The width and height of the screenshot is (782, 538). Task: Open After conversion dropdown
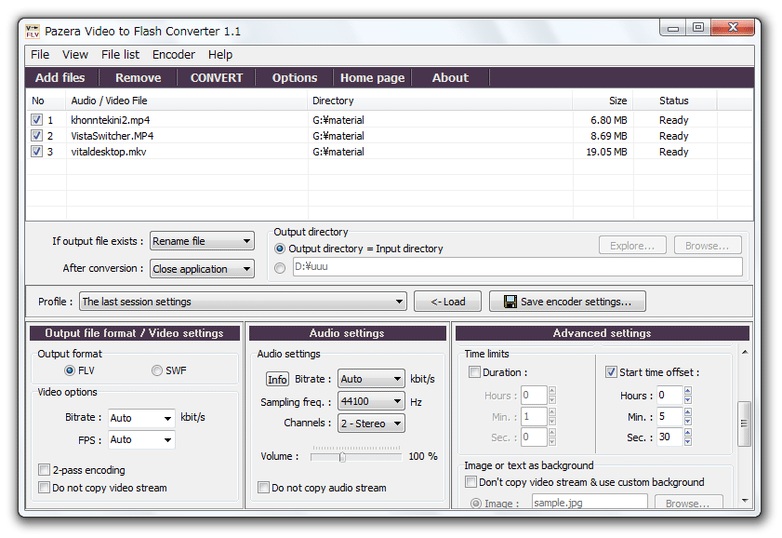202,269
